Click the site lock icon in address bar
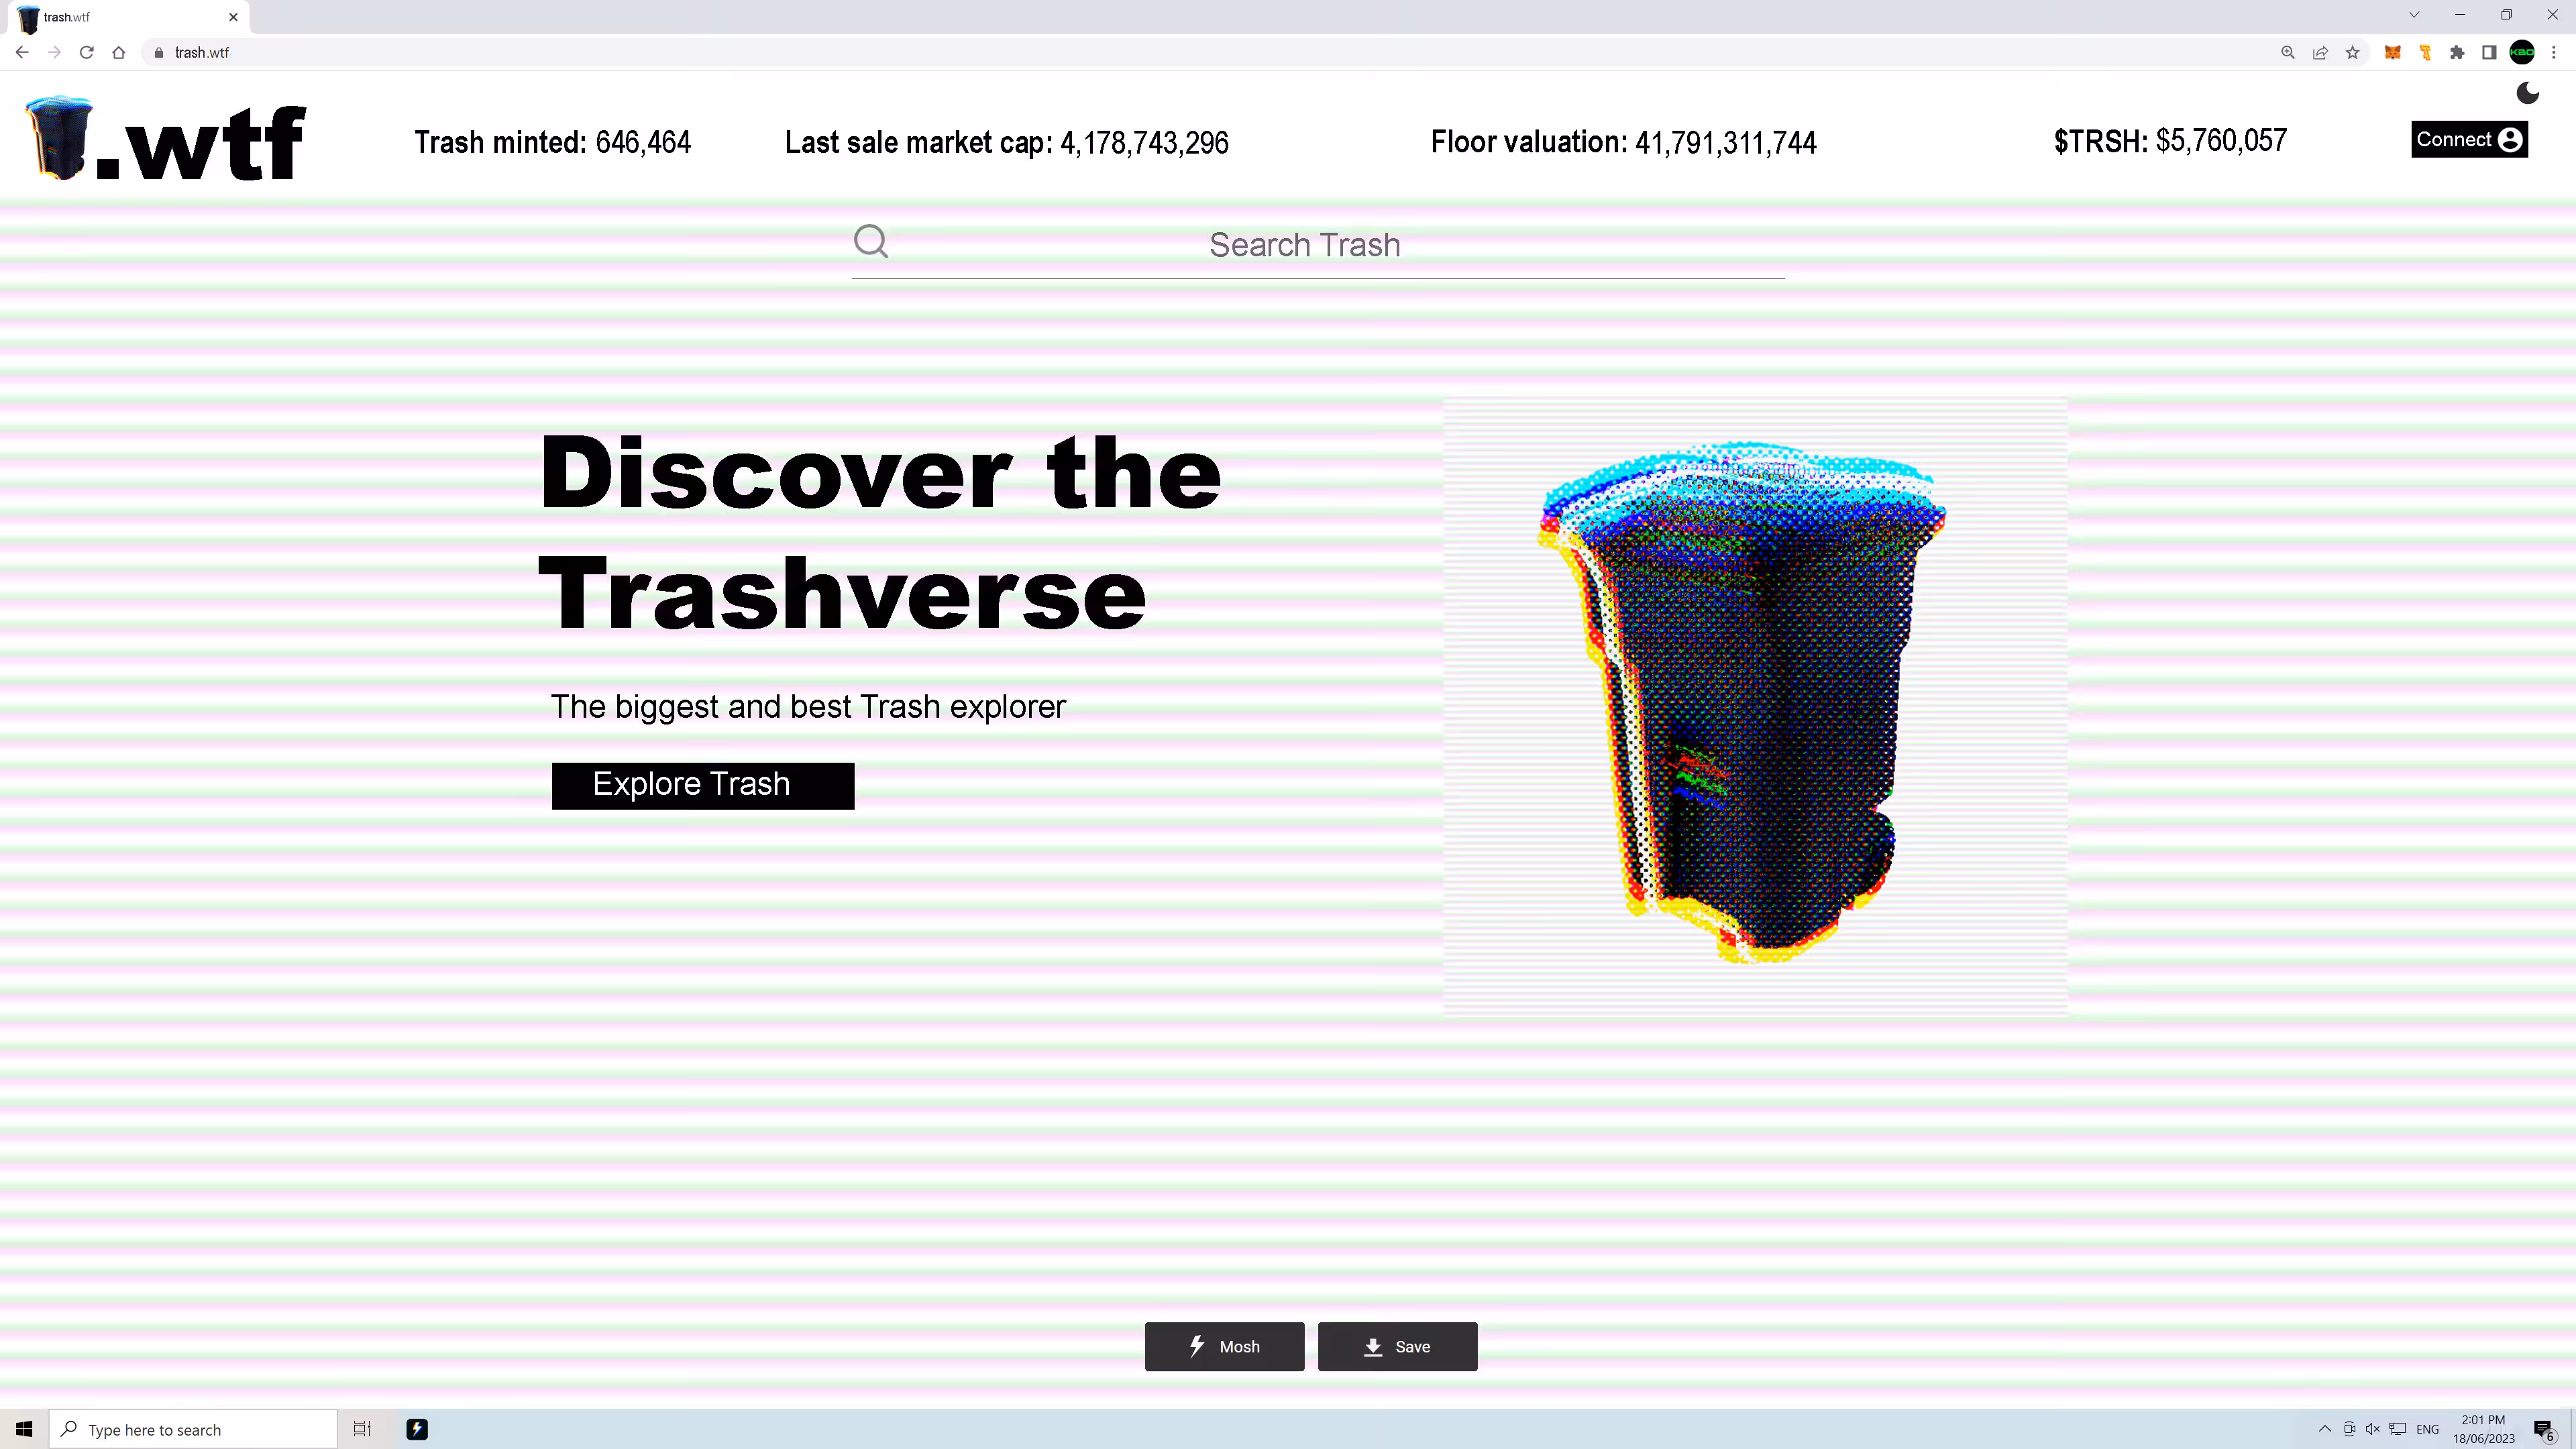Image resolution: width=2576 pixels, height=1449 pixels. 158,52
